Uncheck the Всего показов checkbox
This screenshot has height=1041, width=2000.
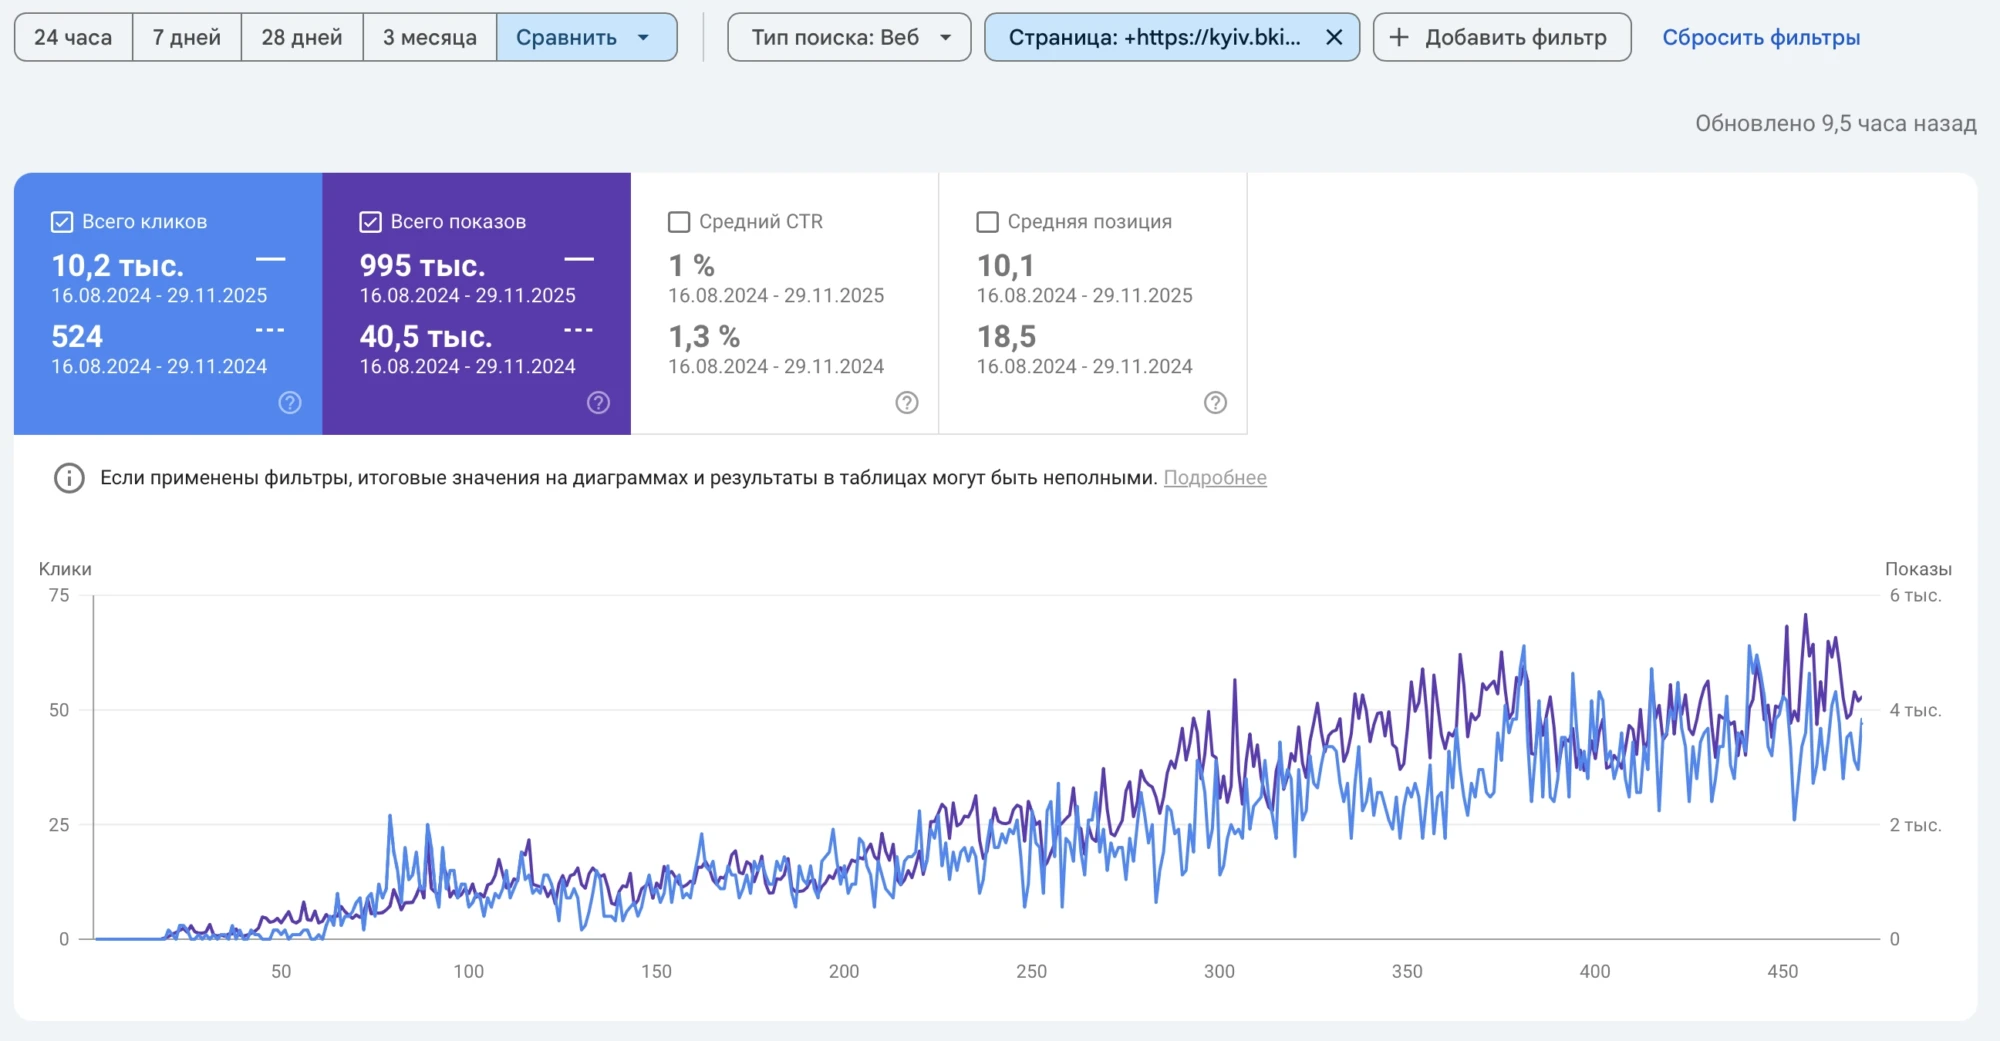[370, 222]
